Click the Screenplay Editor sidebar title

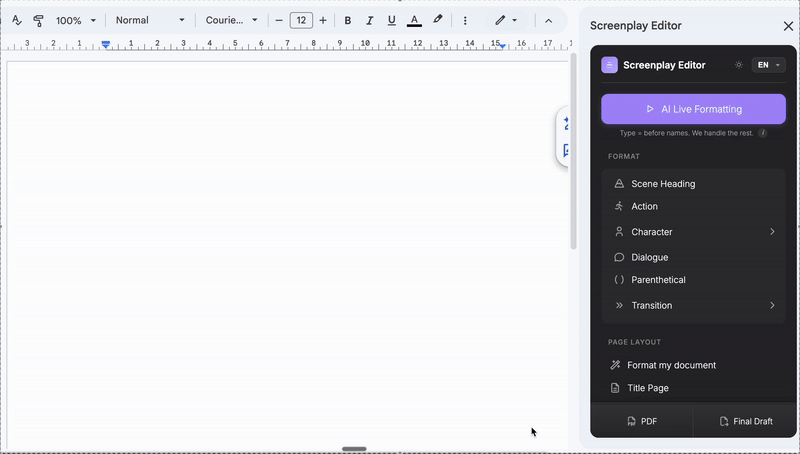636,26
